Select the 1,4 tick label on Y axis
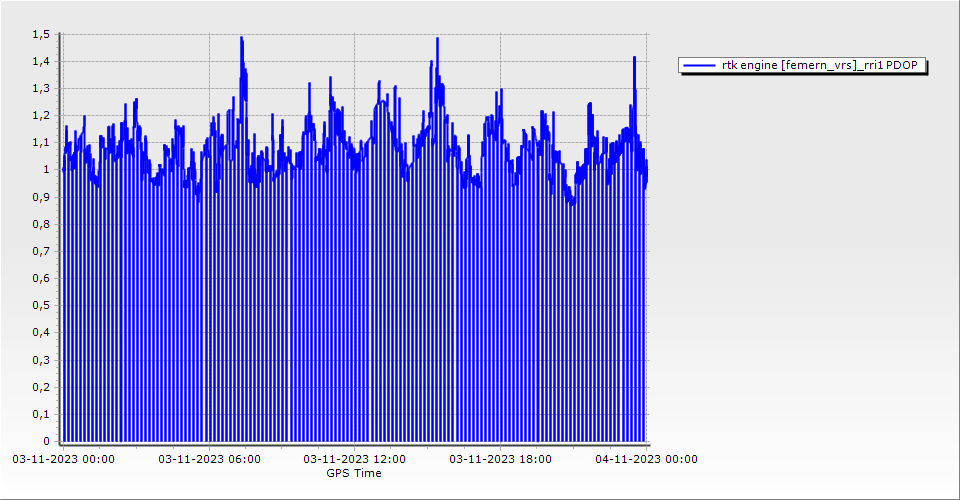Screen dimensions: 960x500 [x=40, y=61]
